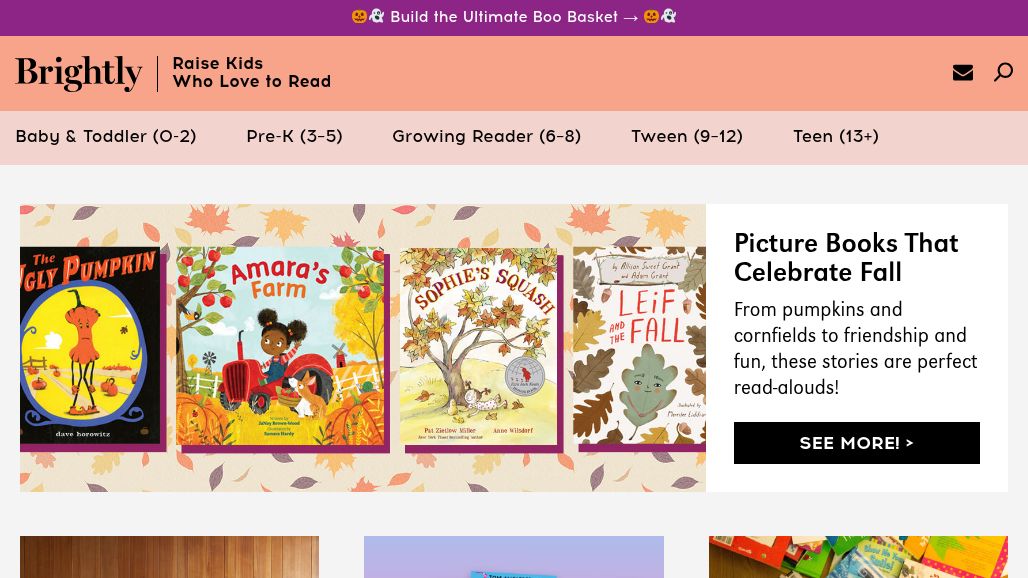Click the Sophie's Squash book cover
Viewport: 1028px width, 578px height.
[x=478, y=346]
